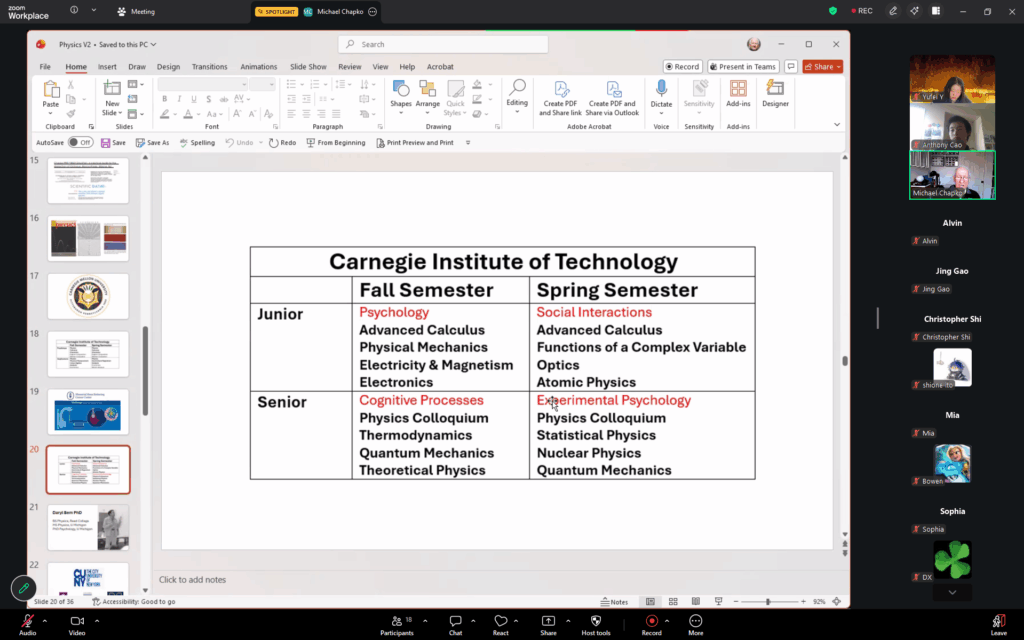Open Zoom Host tools
Viewport: 1024px width, 640px height.
pos(596,621)
